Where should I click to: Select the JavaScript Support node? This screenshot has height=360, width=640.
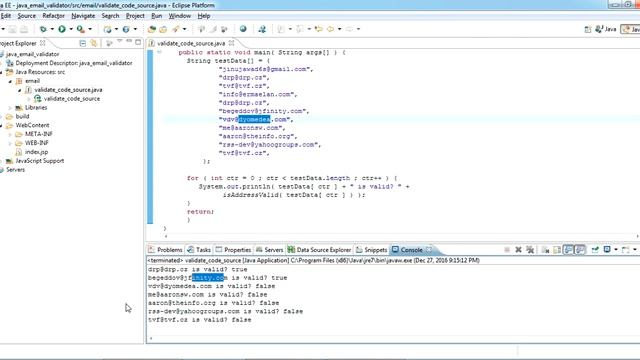tap(40, 161)
